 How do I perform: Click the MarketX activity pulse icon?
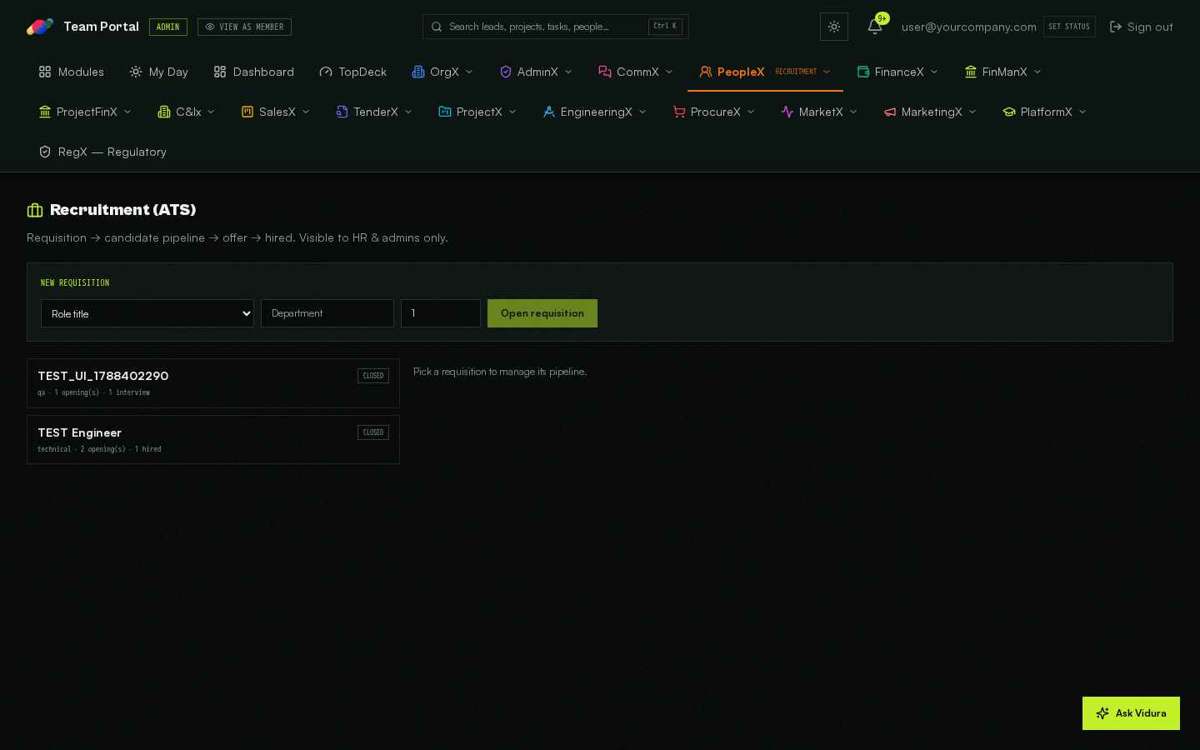(787, 112)
